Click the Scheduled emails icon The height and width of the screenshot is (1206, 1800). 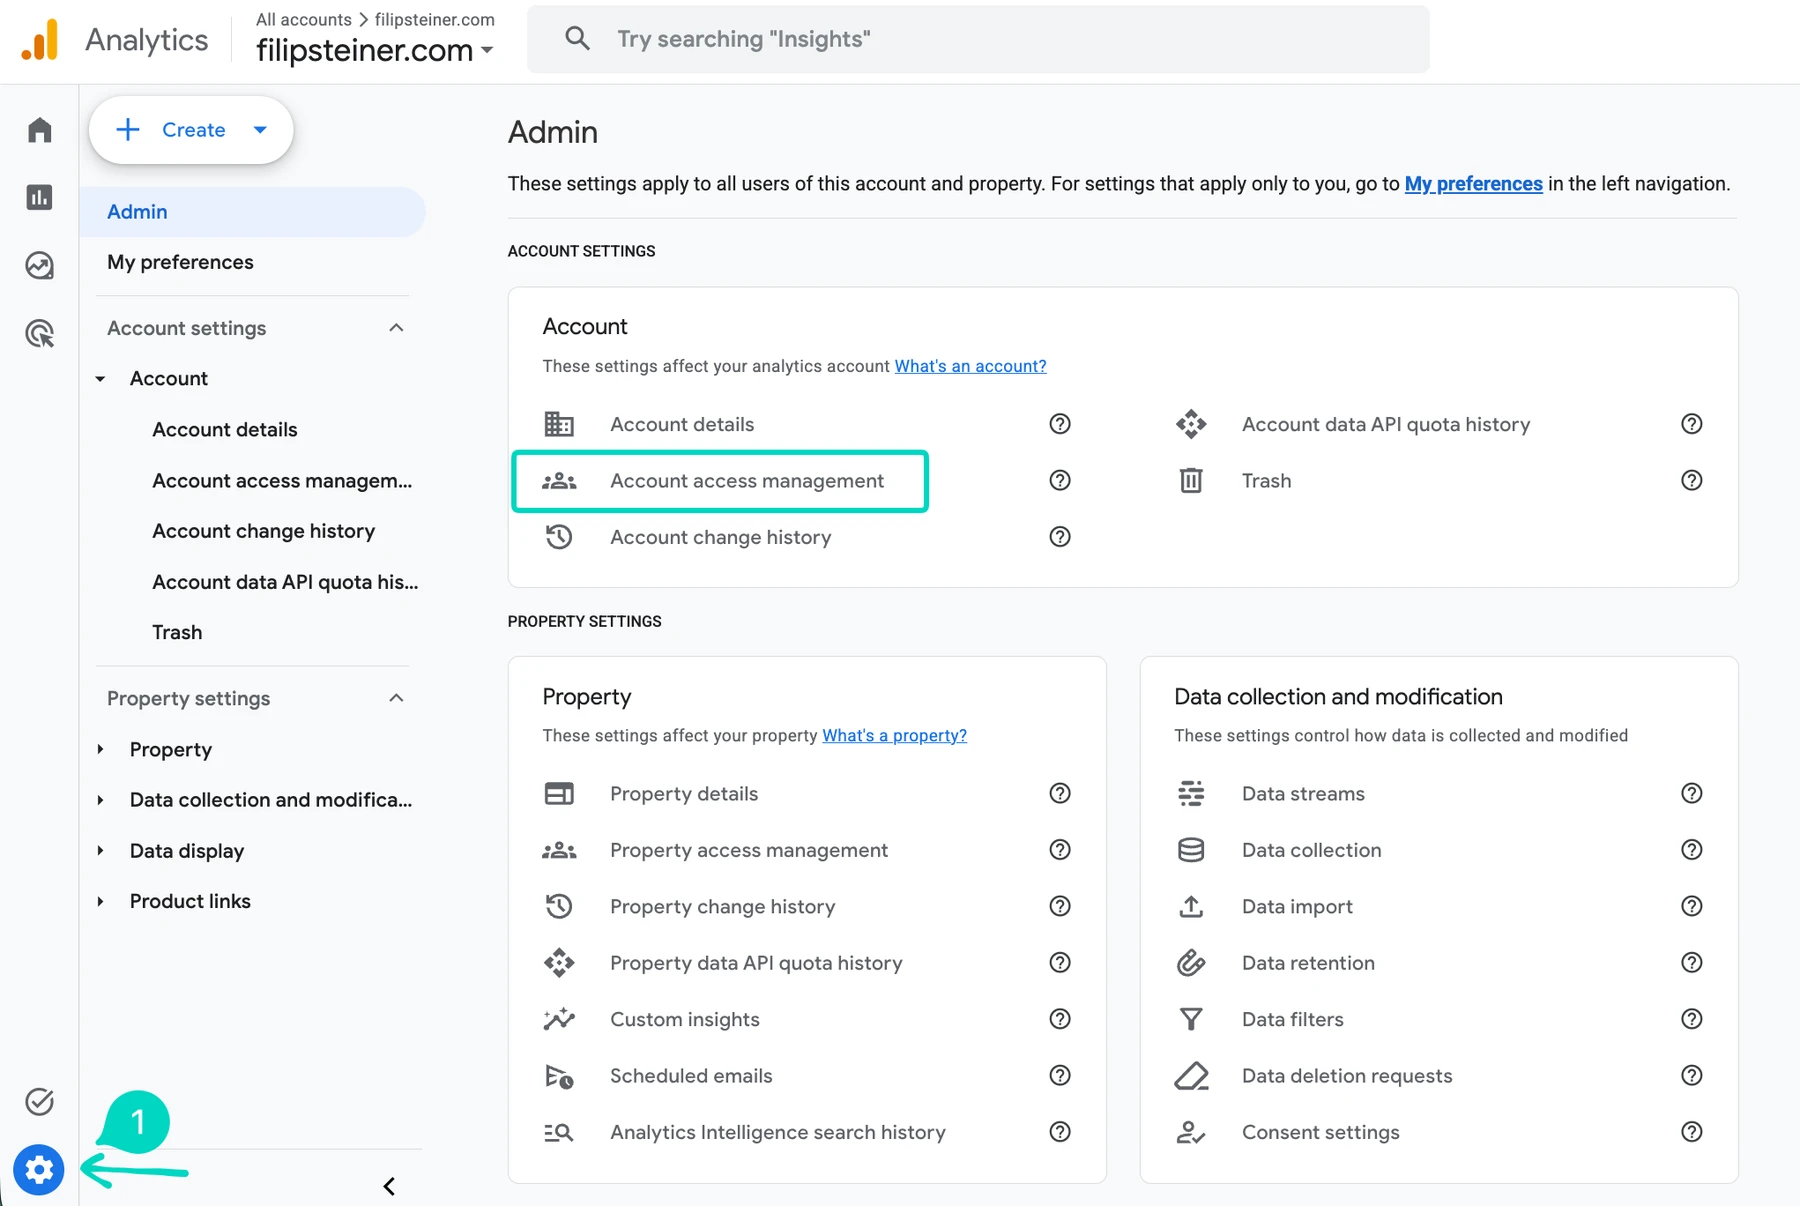559,1076
